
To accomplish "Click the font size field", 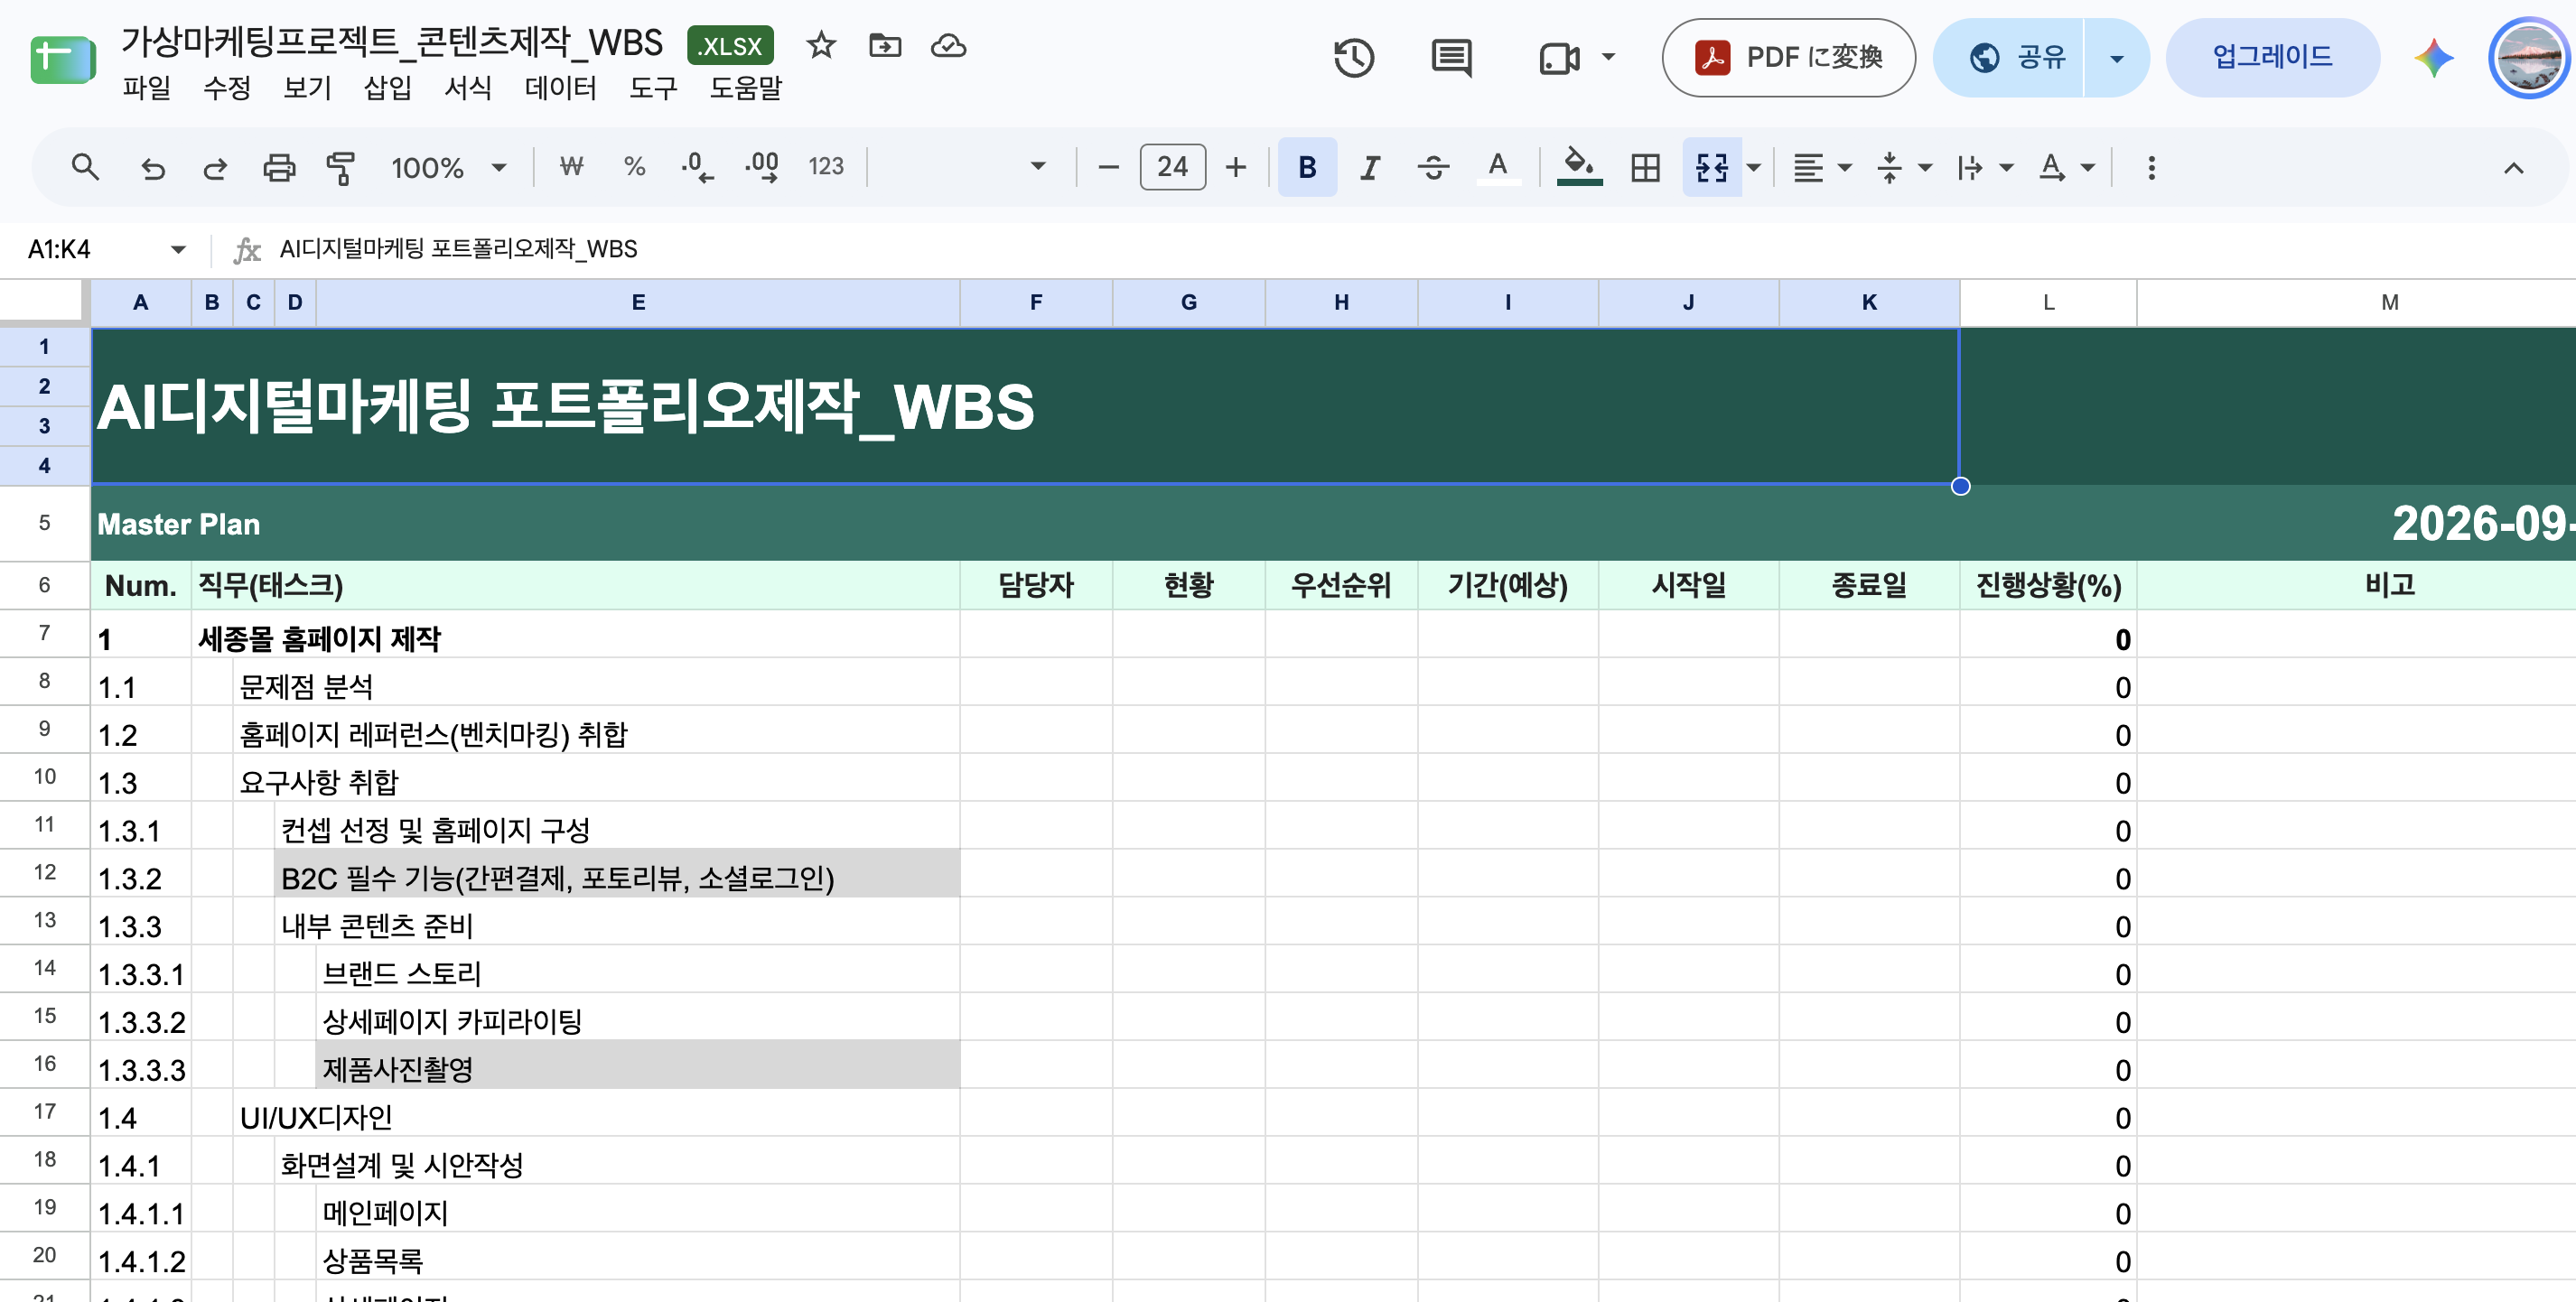I will tap(1172, 167).
